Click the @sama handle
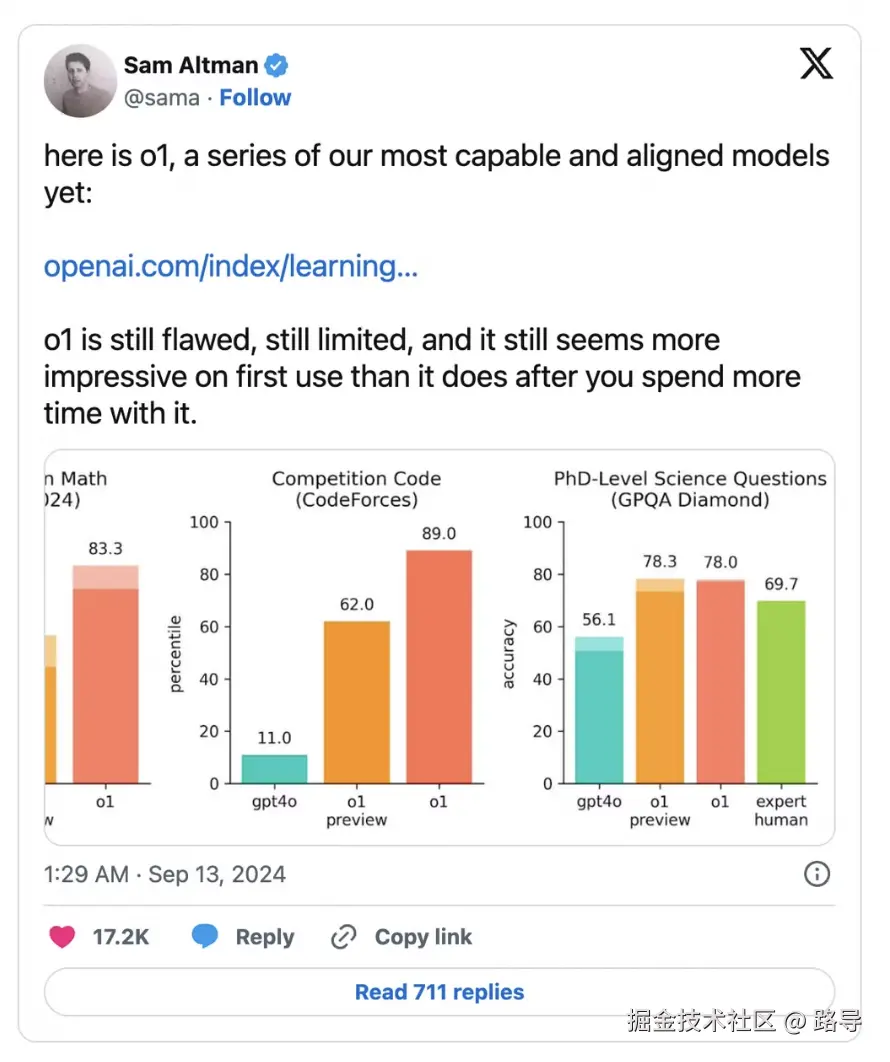 point(162,98)
